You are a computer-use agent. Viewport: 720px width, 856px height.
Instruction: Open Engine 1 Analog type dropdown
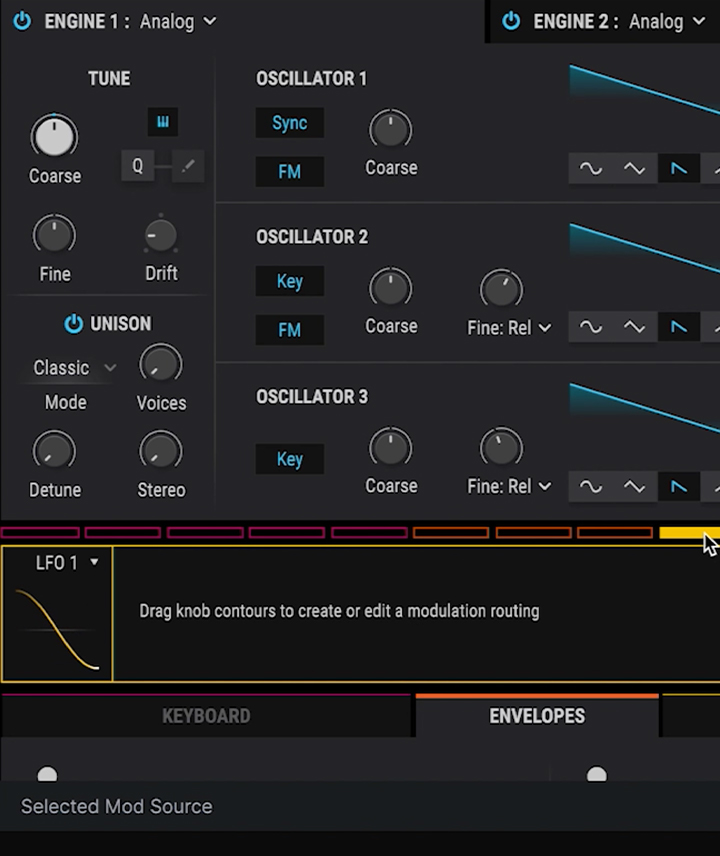pyautogui.click(x=178, y=22)
